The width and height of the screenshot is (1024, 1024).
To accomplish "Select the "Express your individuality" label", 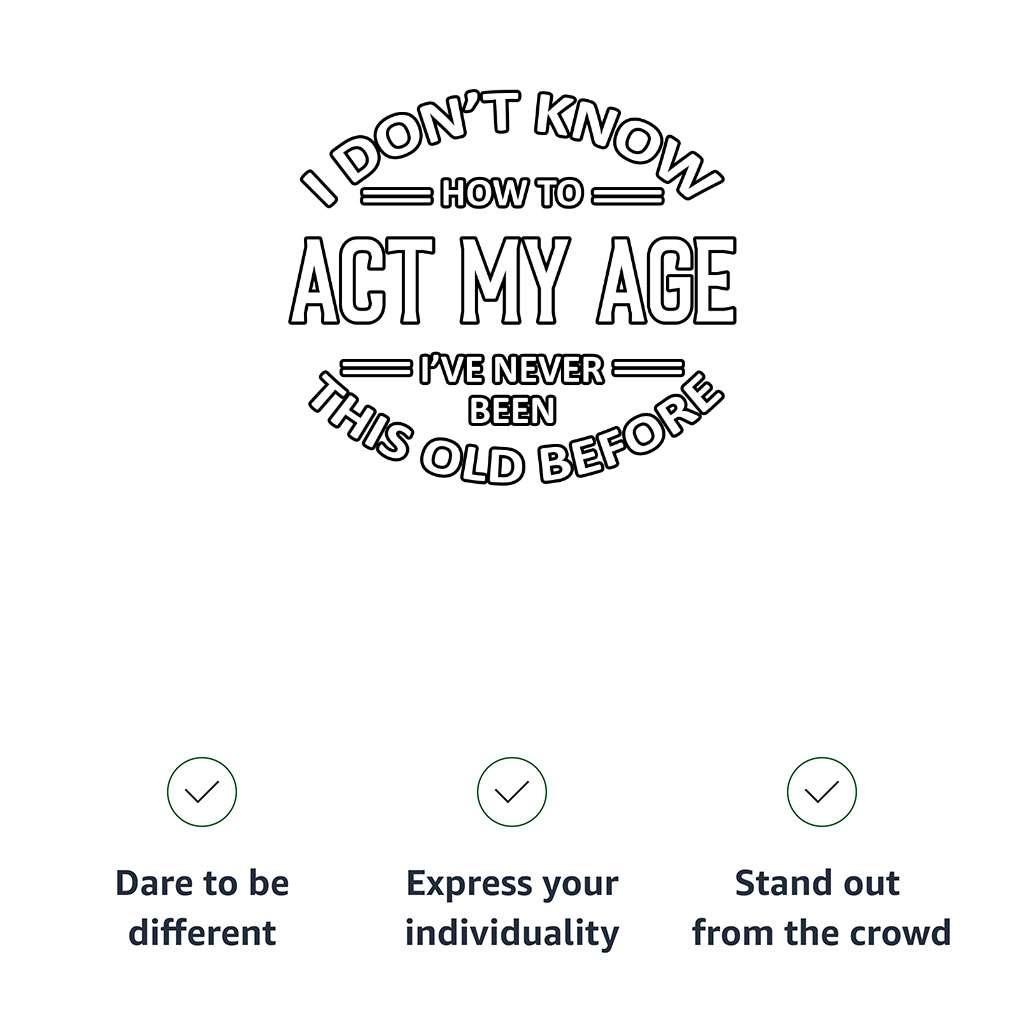I will pos(512,908).
